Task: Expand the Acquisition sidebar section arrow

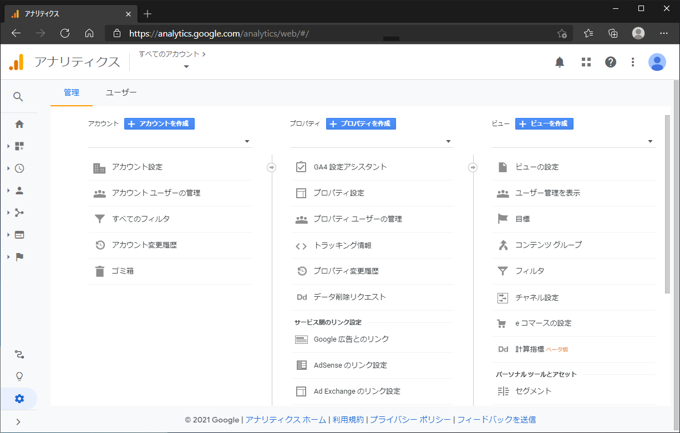Action: tap(8, 213)
